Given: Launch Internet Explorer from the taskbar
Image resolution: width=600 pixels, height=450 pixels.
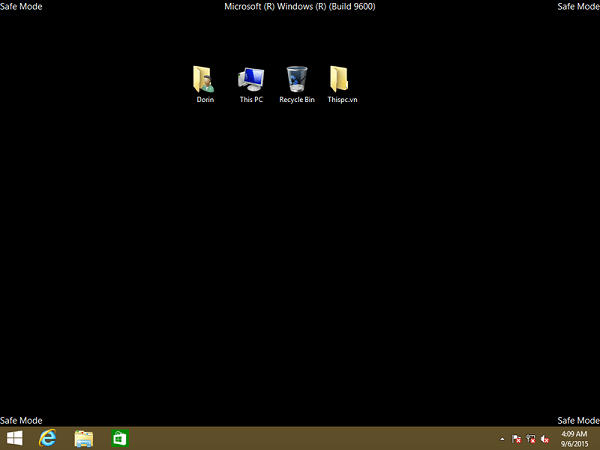Looking at the screenshot, I should tap(47, 439).
